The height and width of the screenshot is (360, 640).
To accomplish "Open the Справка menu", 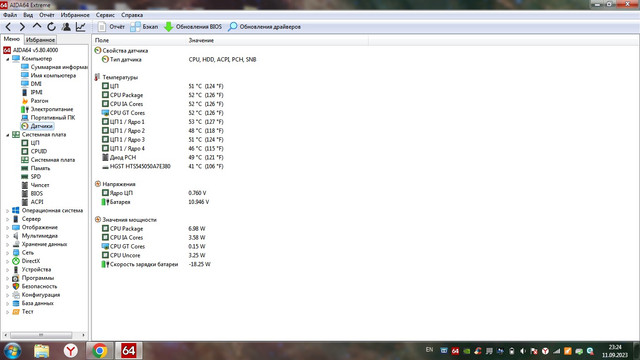I will (x=132, y=15).
